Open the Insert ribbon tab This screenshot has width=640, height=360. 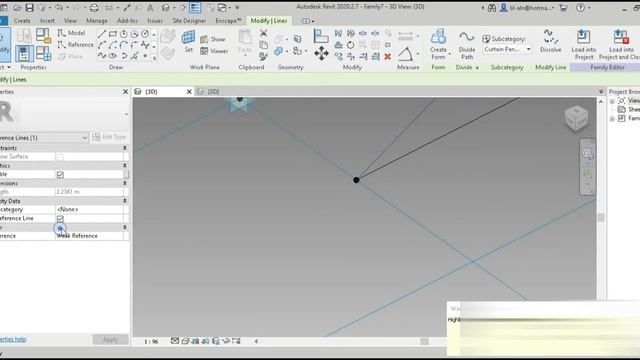(47, 20)
